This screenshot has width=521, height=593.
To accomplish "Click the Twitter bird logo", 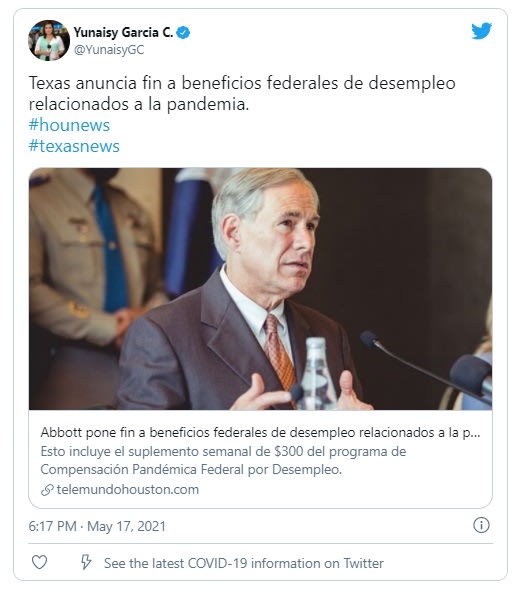I will 481,31.
